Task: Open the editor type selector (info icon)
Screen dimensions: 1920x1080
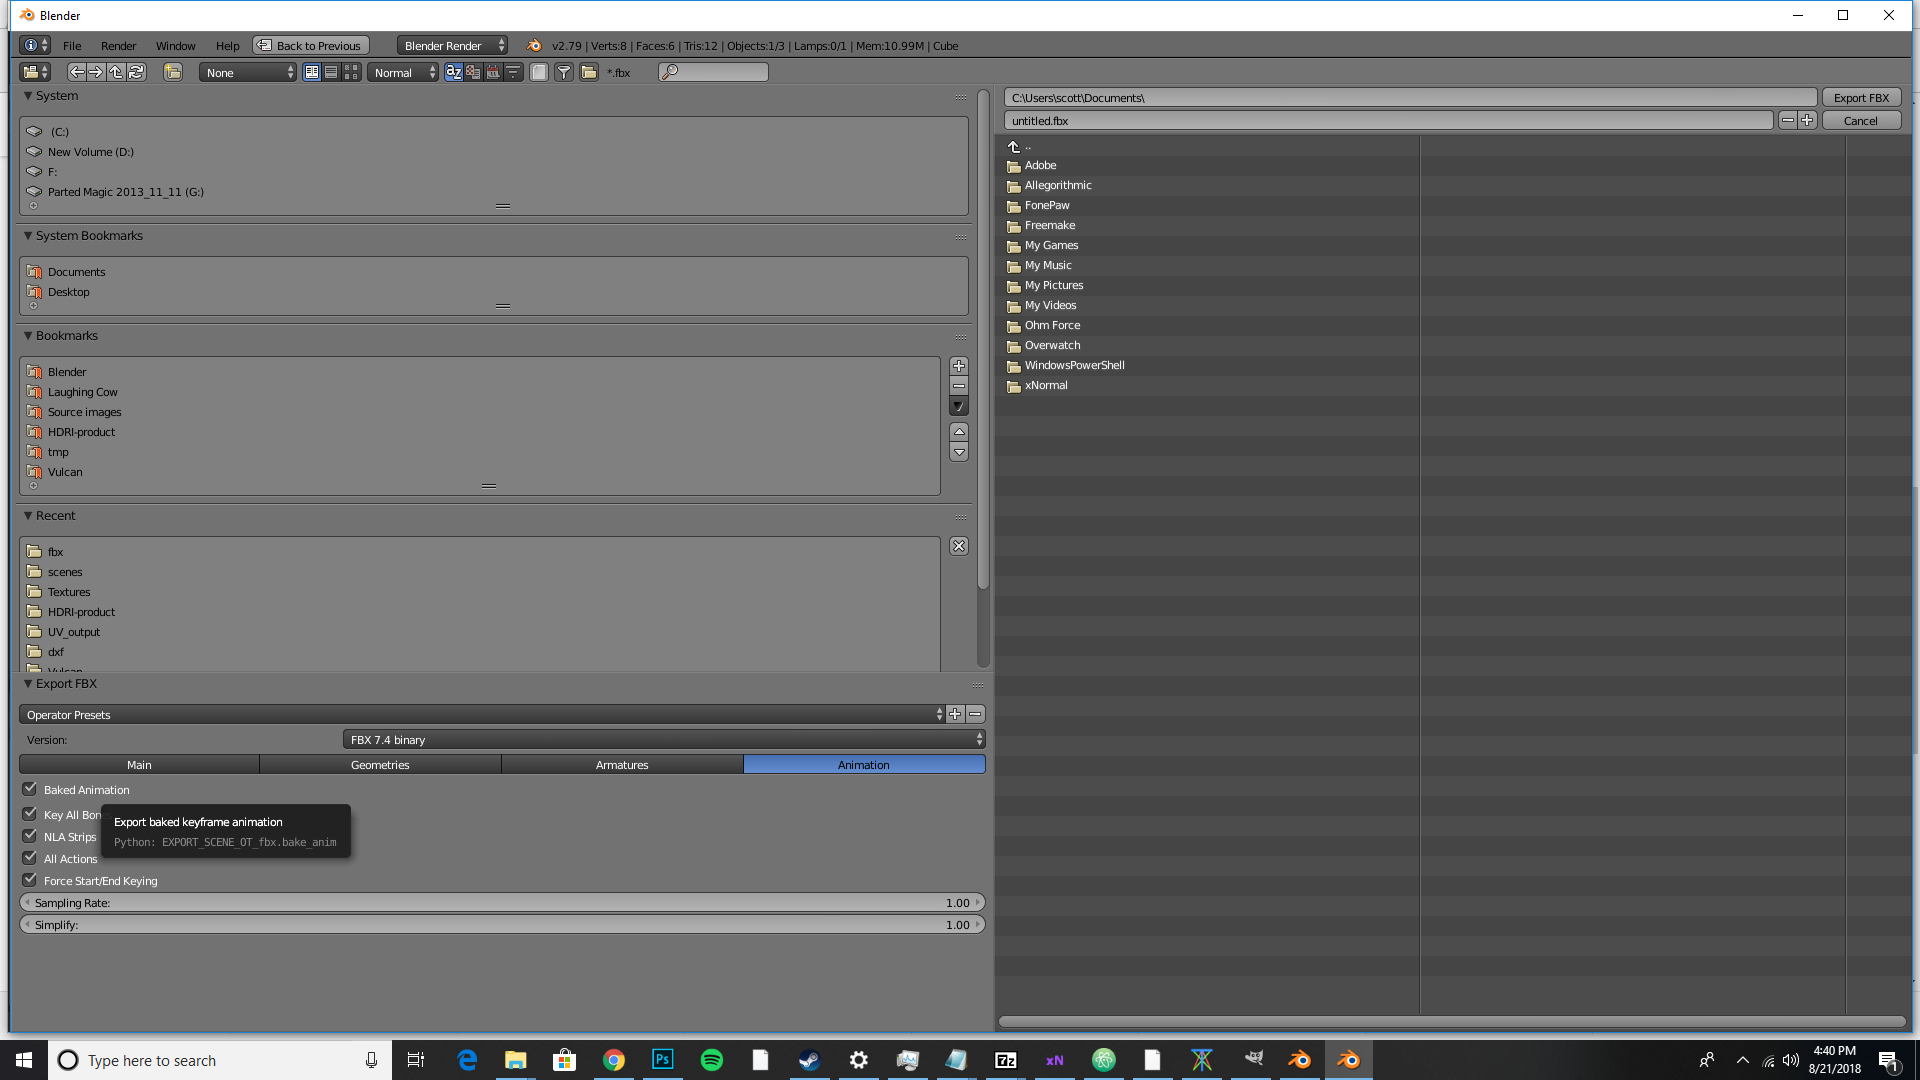Action: (x=35, y=46)
